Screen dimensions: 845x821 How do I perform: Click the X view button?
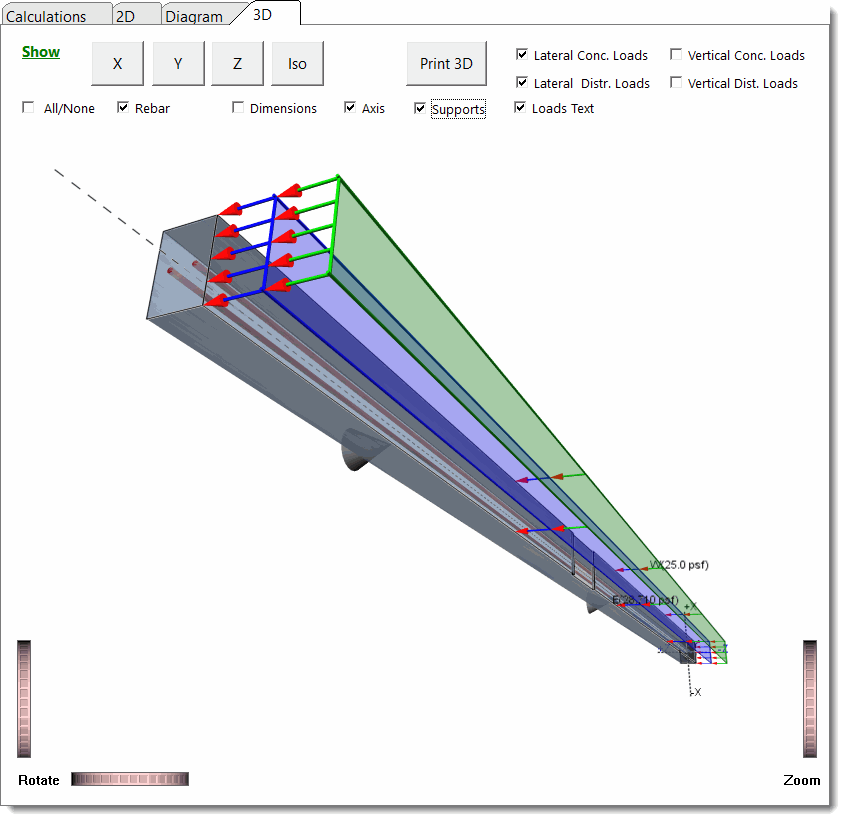click(117, 64)
